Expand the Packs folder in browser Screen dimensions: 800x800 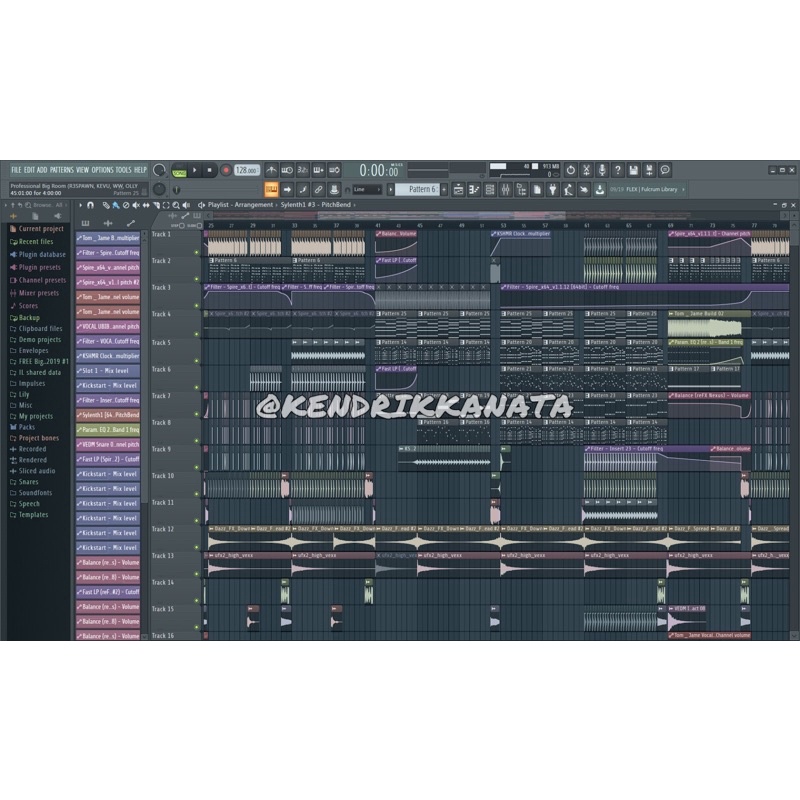coord(27,427)
